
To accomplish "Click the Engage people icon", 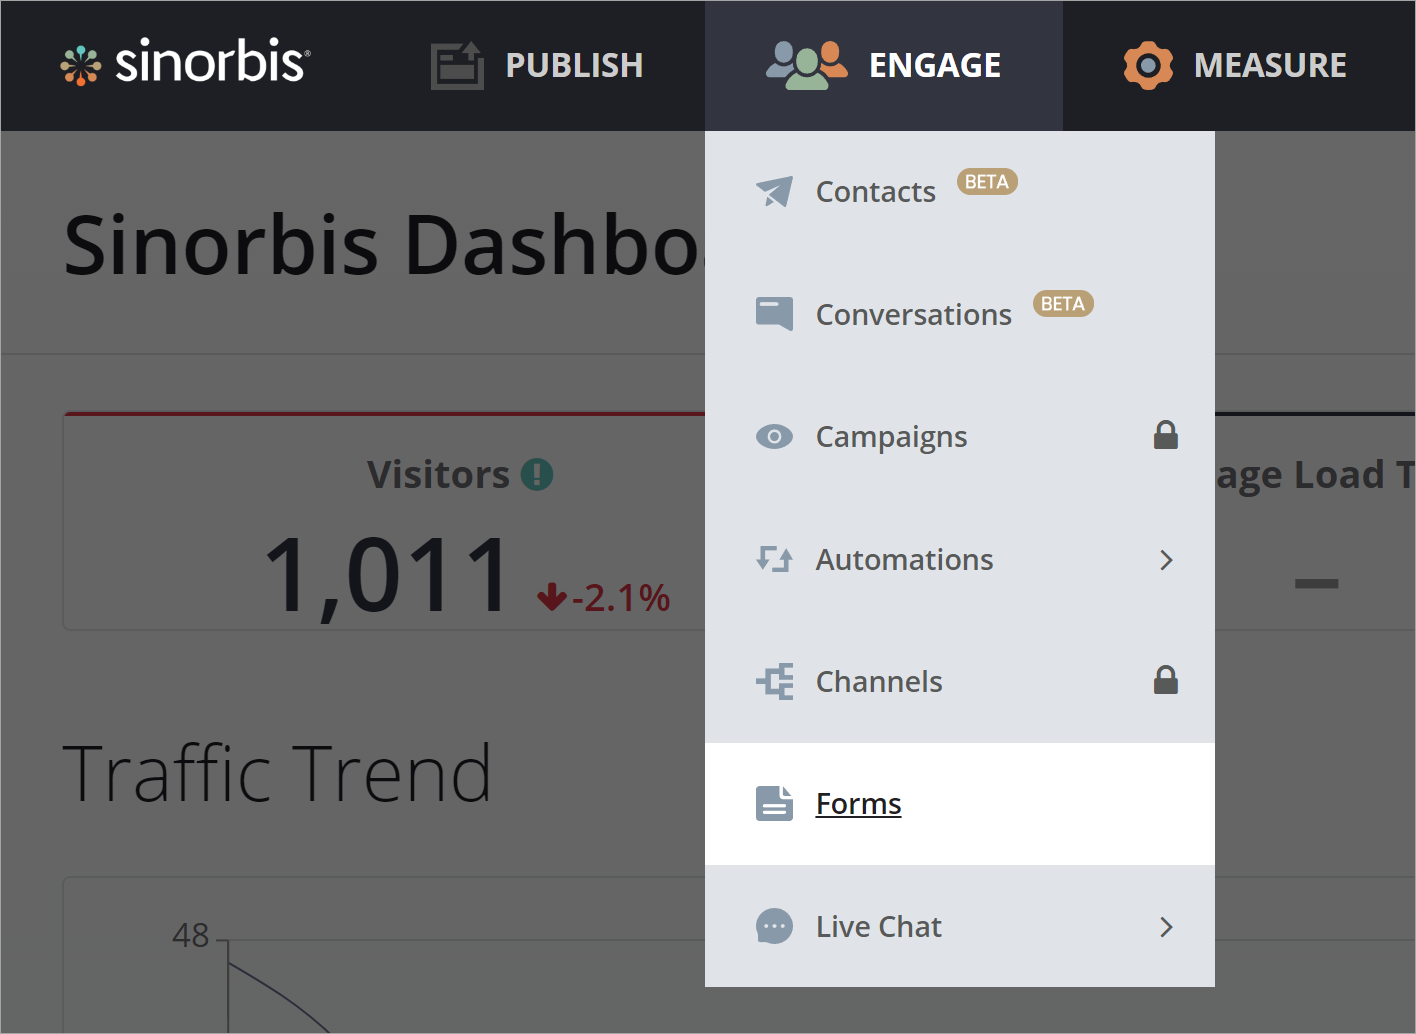I will tap(806, 66).
